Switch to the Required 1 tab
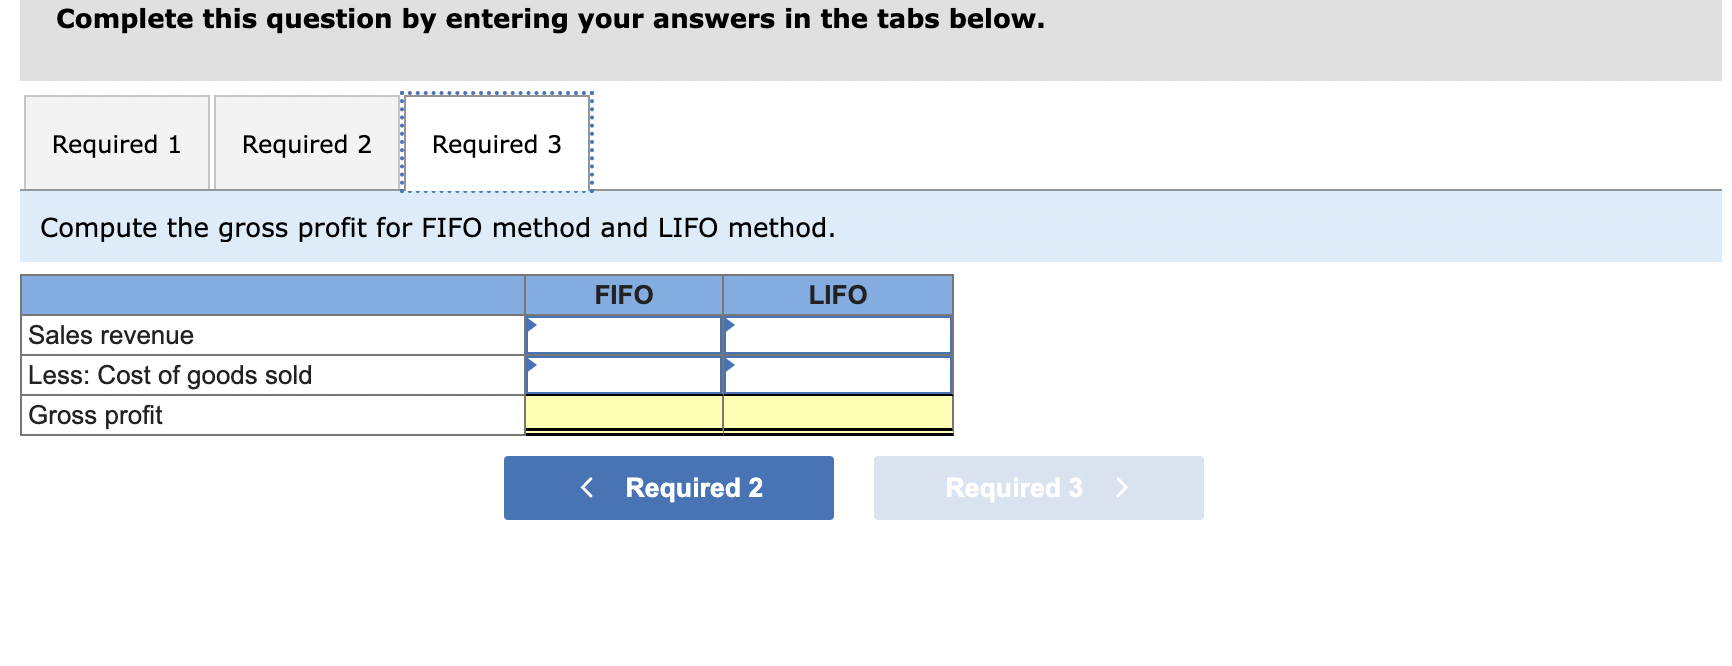This screenshot has width=1732, height=666. [116, 143]
